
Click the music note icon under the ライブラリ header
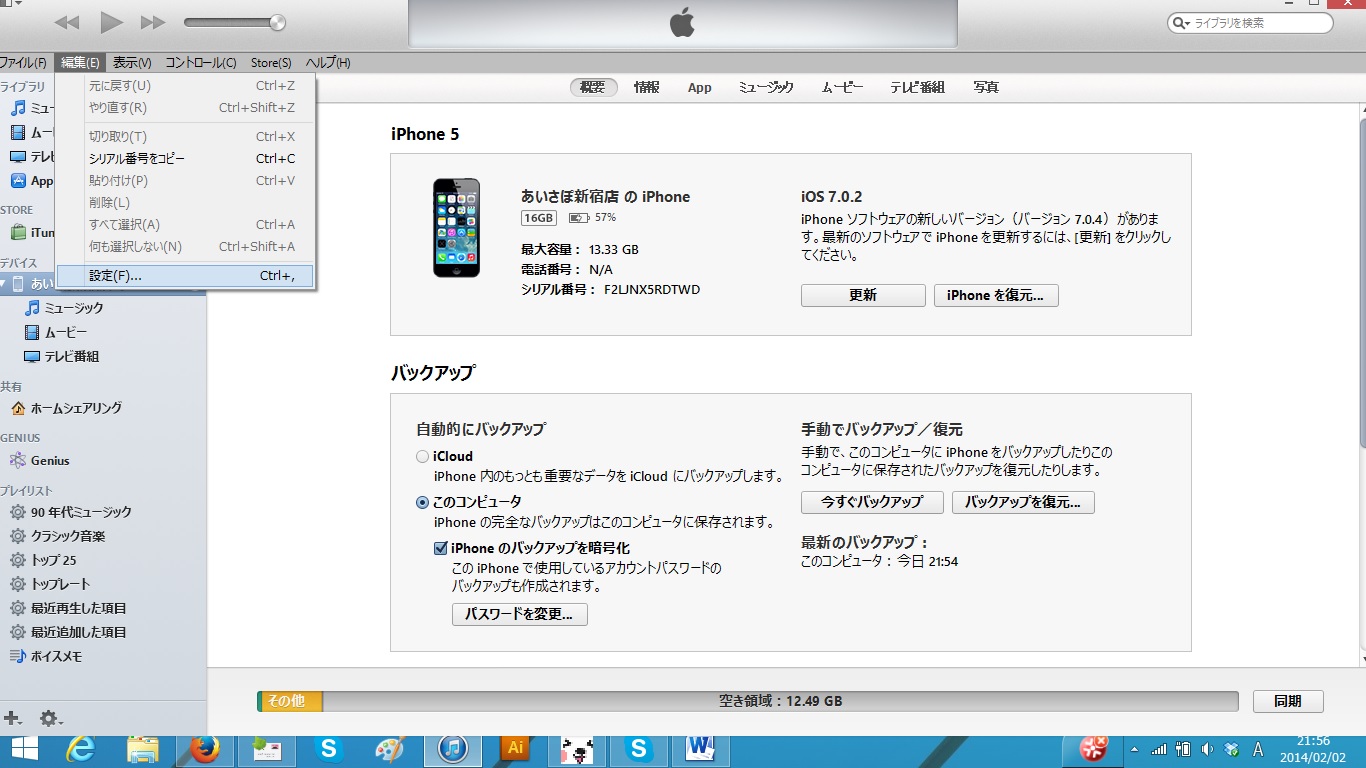tap(18, 108)
